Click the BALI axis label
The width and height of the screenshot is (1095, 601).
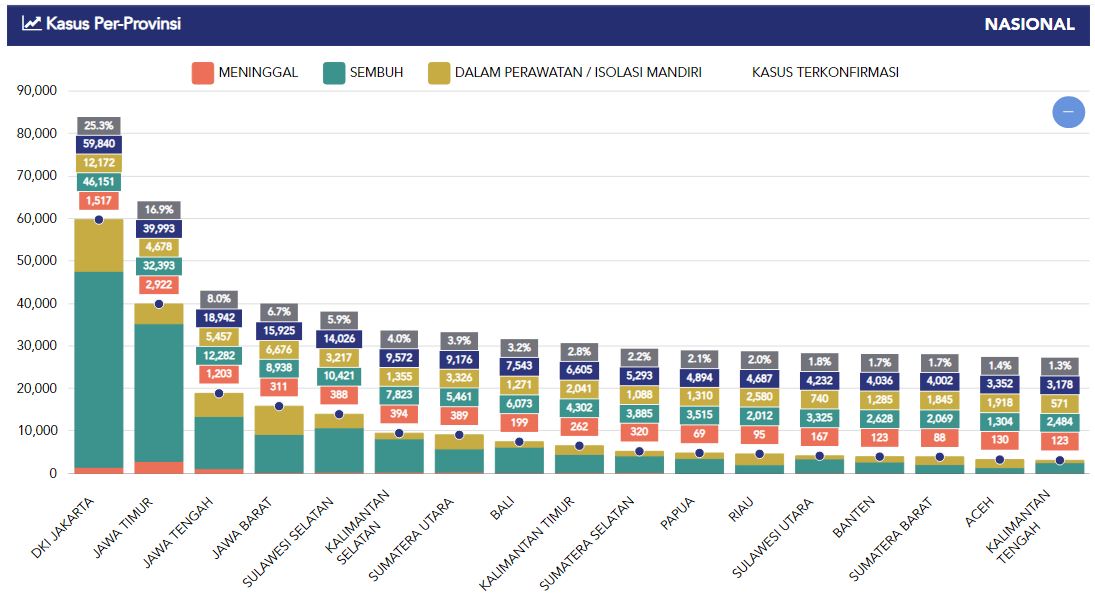(x=502, y=508)
